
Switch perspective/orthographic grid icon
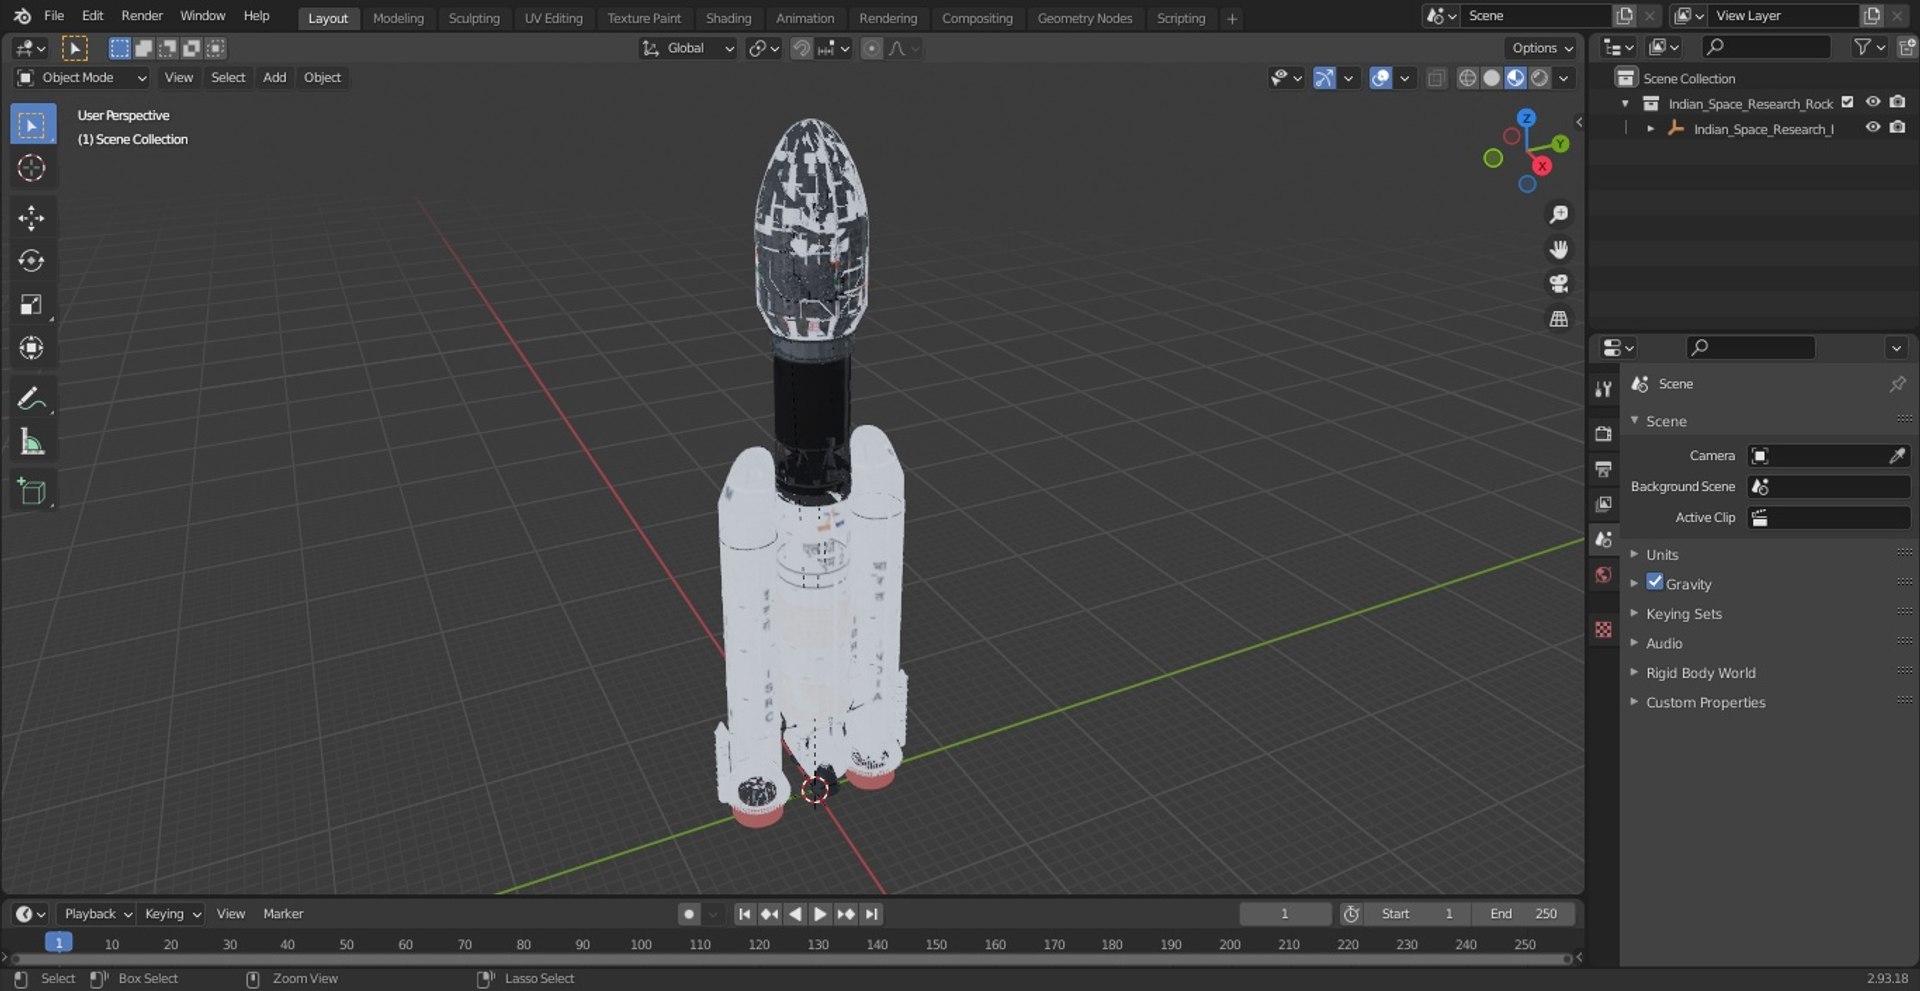1558,319
